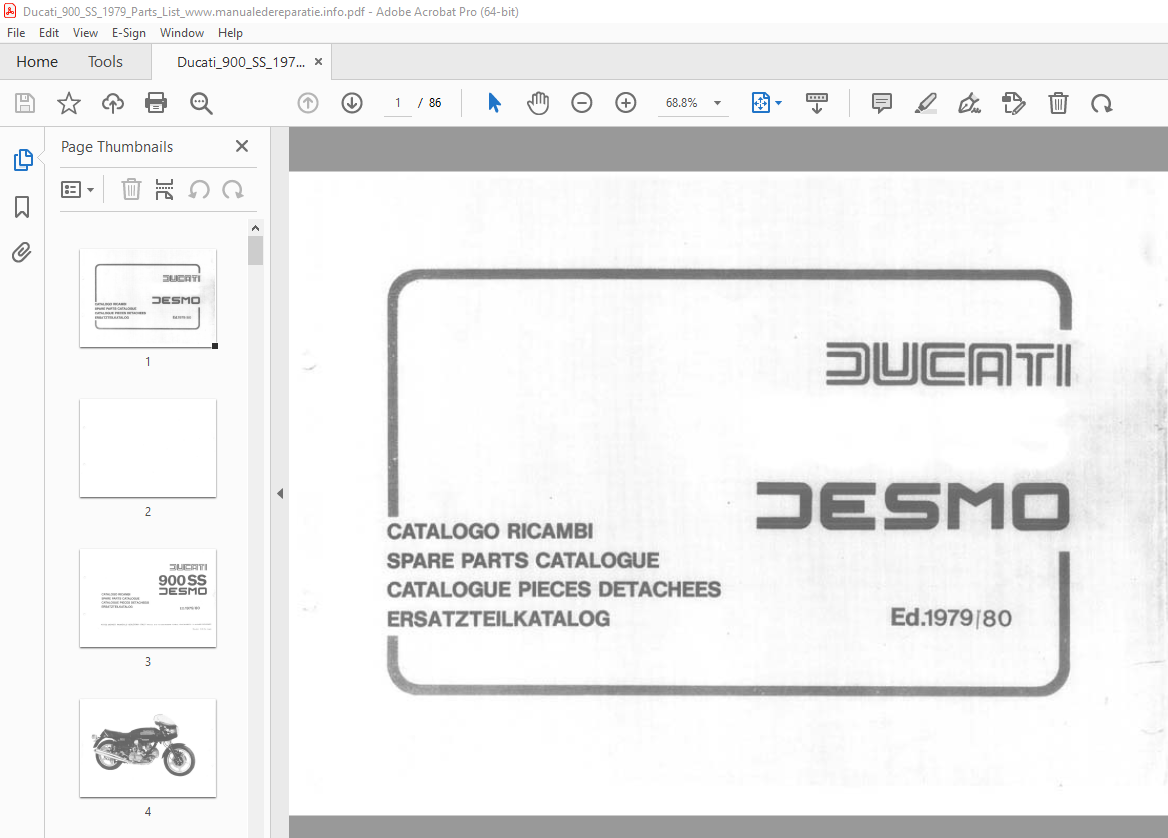This screenshot has height=838, width=1168.
Task: Rotate the page using the main toolbar rotate icon
Action: 1102,104
